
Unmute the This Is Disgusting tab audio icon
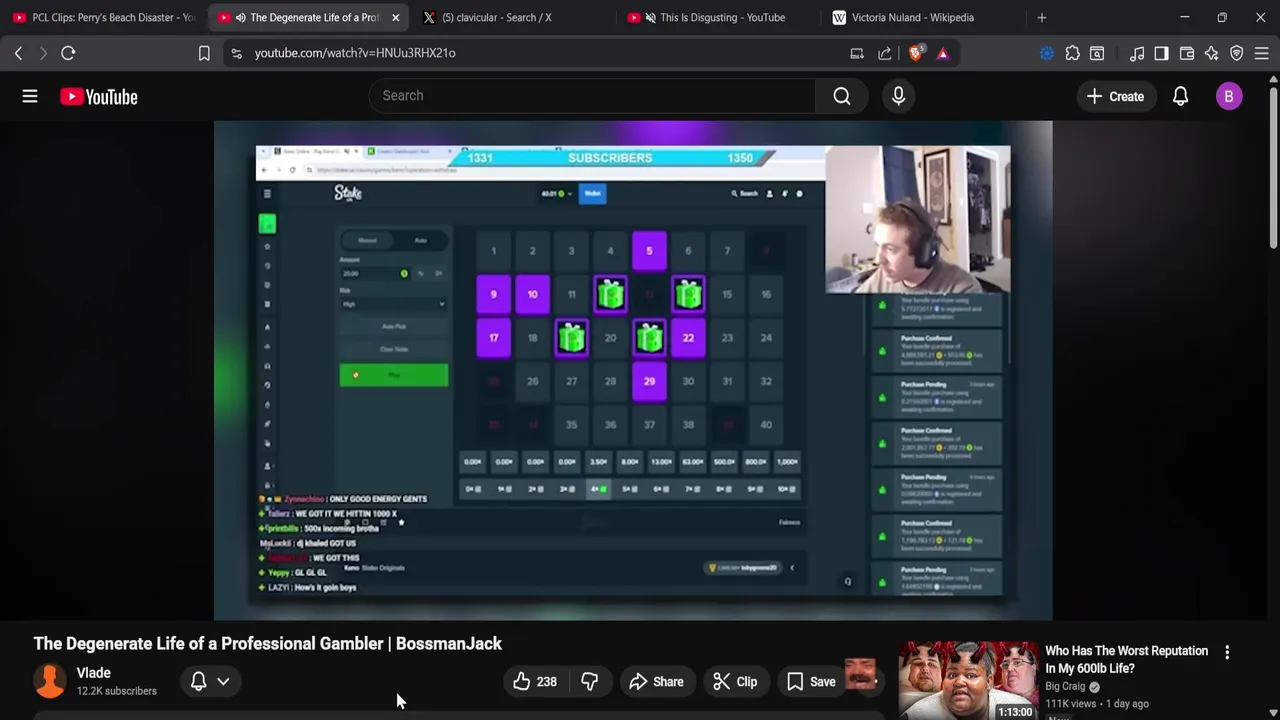click(651, 17)
